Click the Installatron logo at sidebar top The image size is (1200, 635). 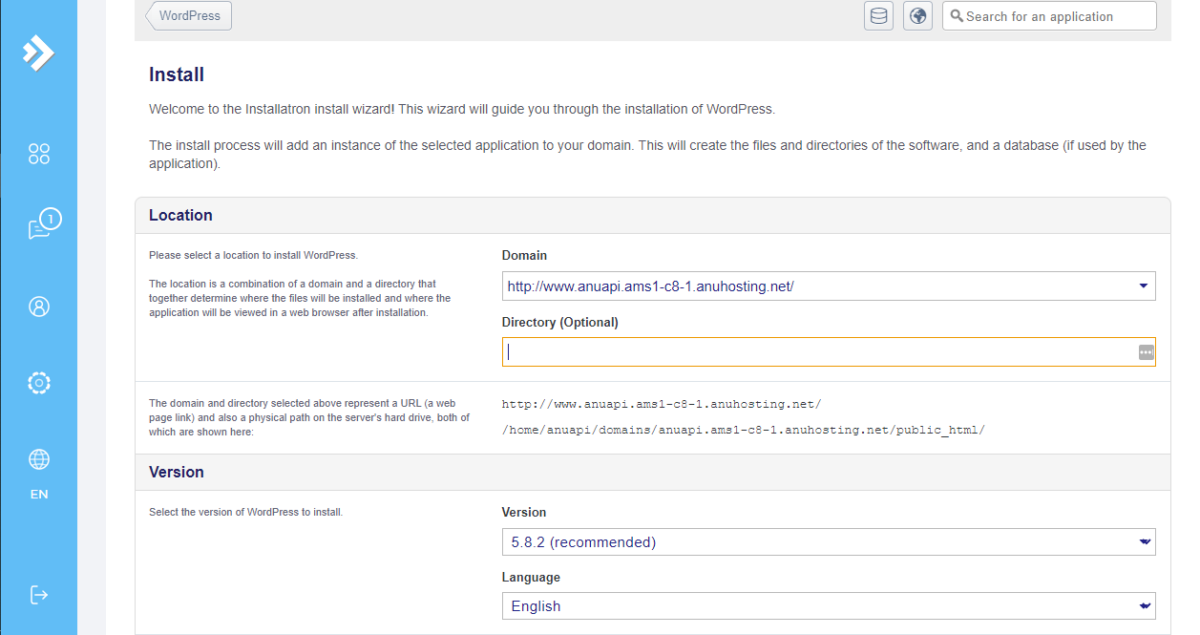coord(38,54)
